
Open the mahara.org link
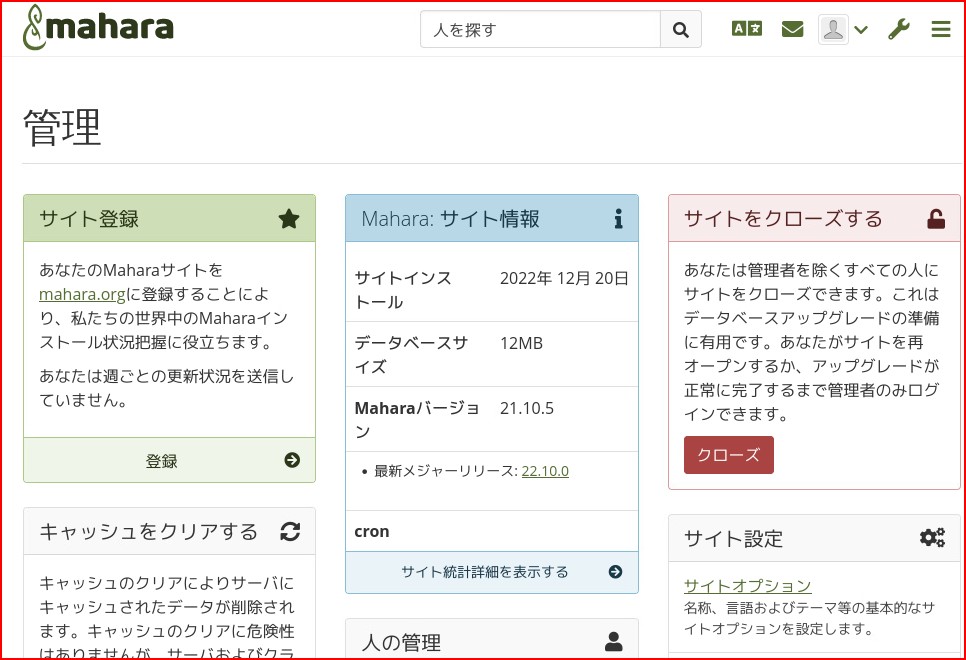pyautogui.click(x=83, y=295)
